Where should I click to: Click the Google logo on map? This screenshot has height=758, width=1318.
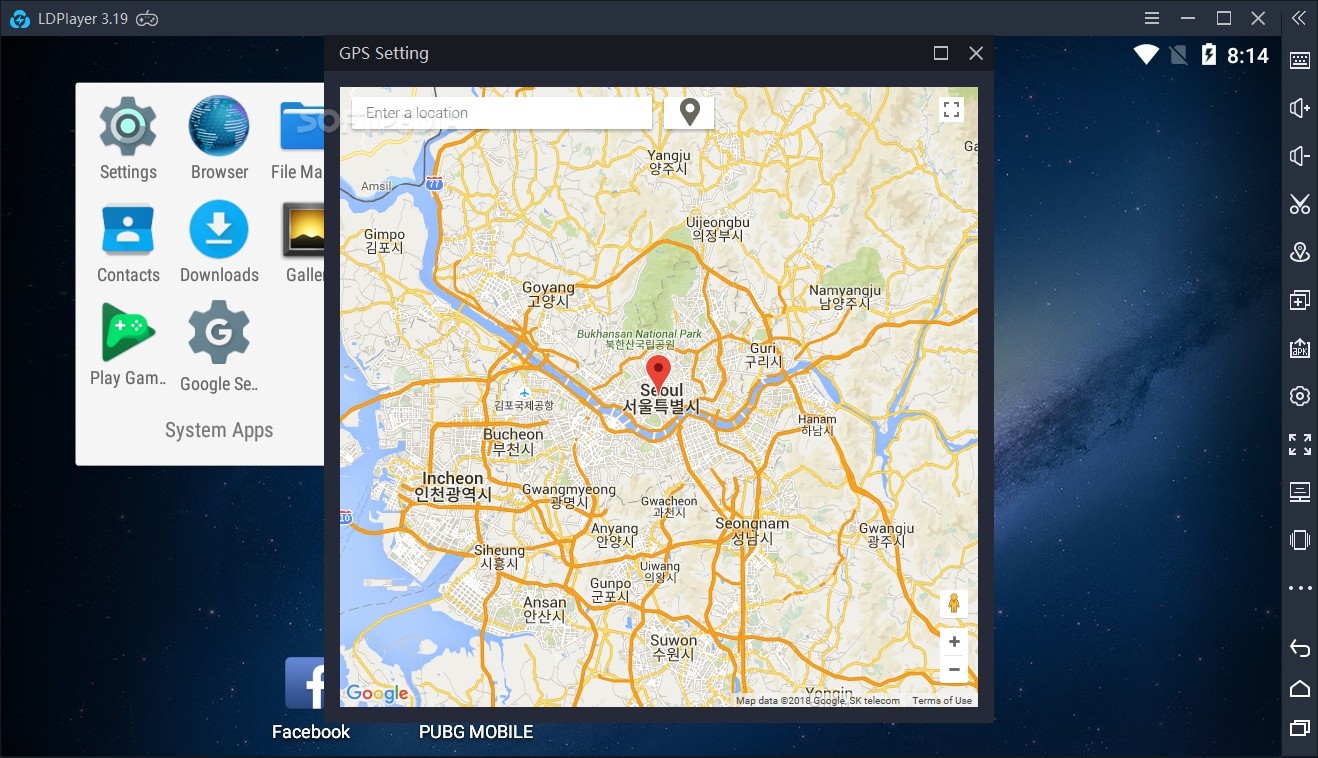point(377,693)
